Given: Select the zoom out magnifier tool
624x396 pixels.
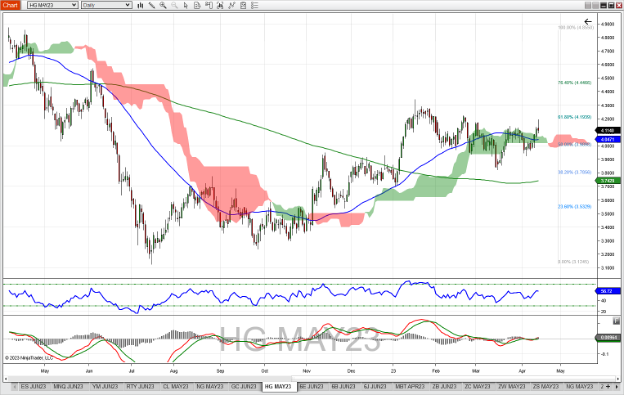Looking at the screenshot, I should [x=174, y=5].
